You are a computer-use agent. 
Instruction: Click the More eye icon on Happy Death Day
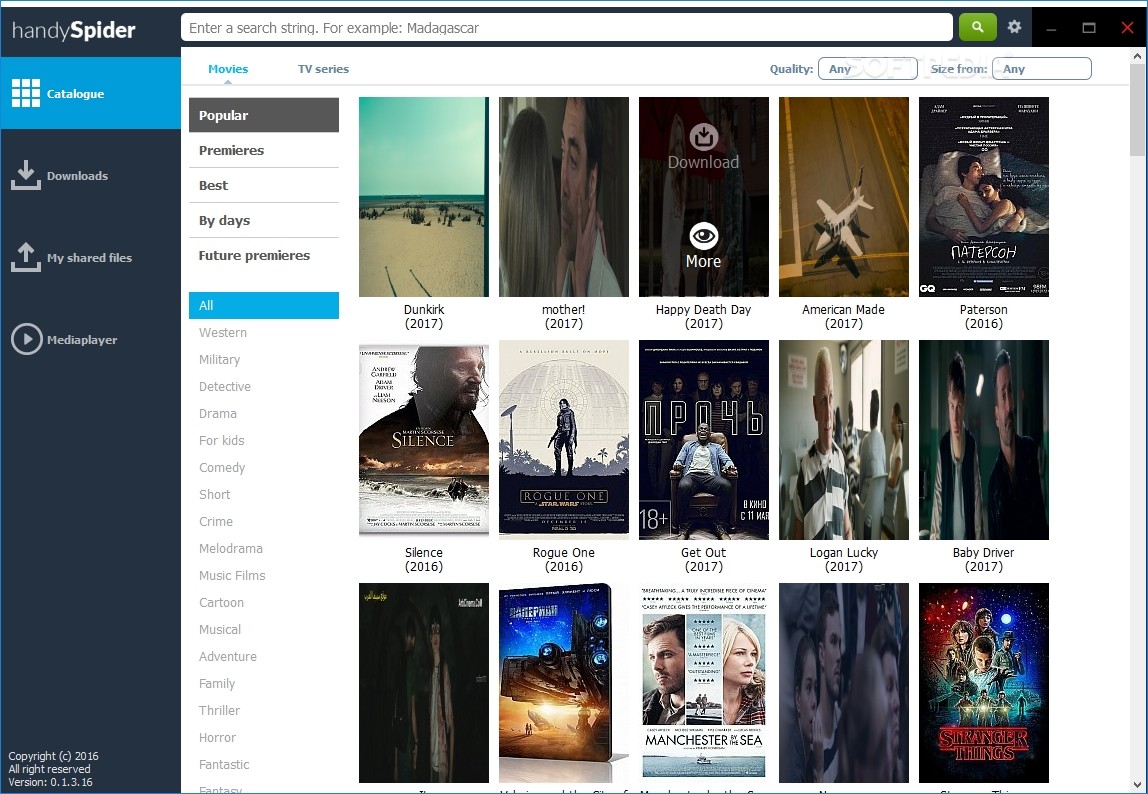click(x=704, y=236)
